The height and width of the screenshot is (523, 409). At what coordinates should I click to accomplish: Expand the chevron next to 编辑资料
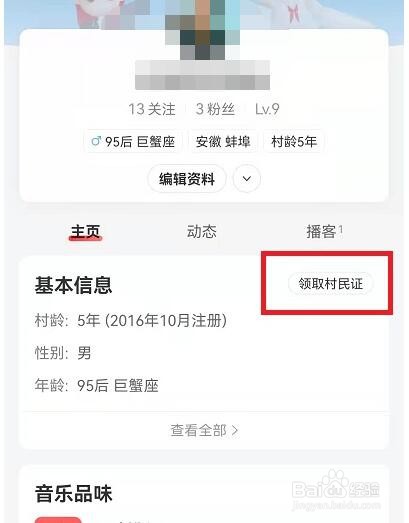(x=247, y=179)
